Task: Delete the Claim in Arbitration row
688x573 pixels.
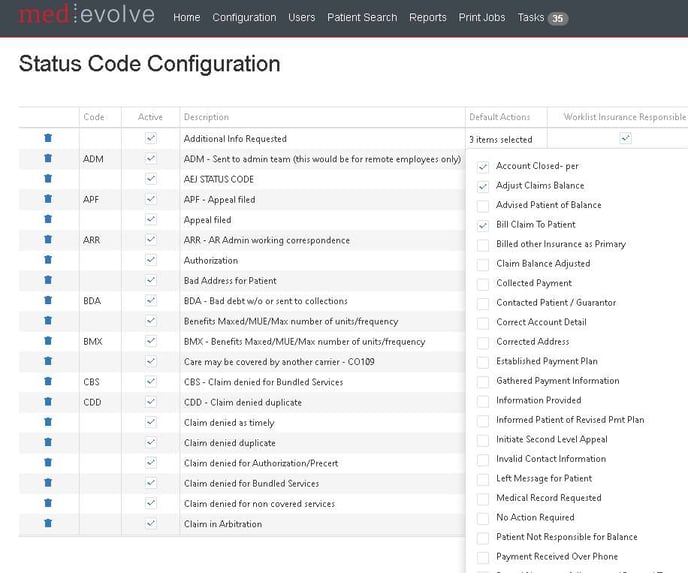Action: (48, 523)
